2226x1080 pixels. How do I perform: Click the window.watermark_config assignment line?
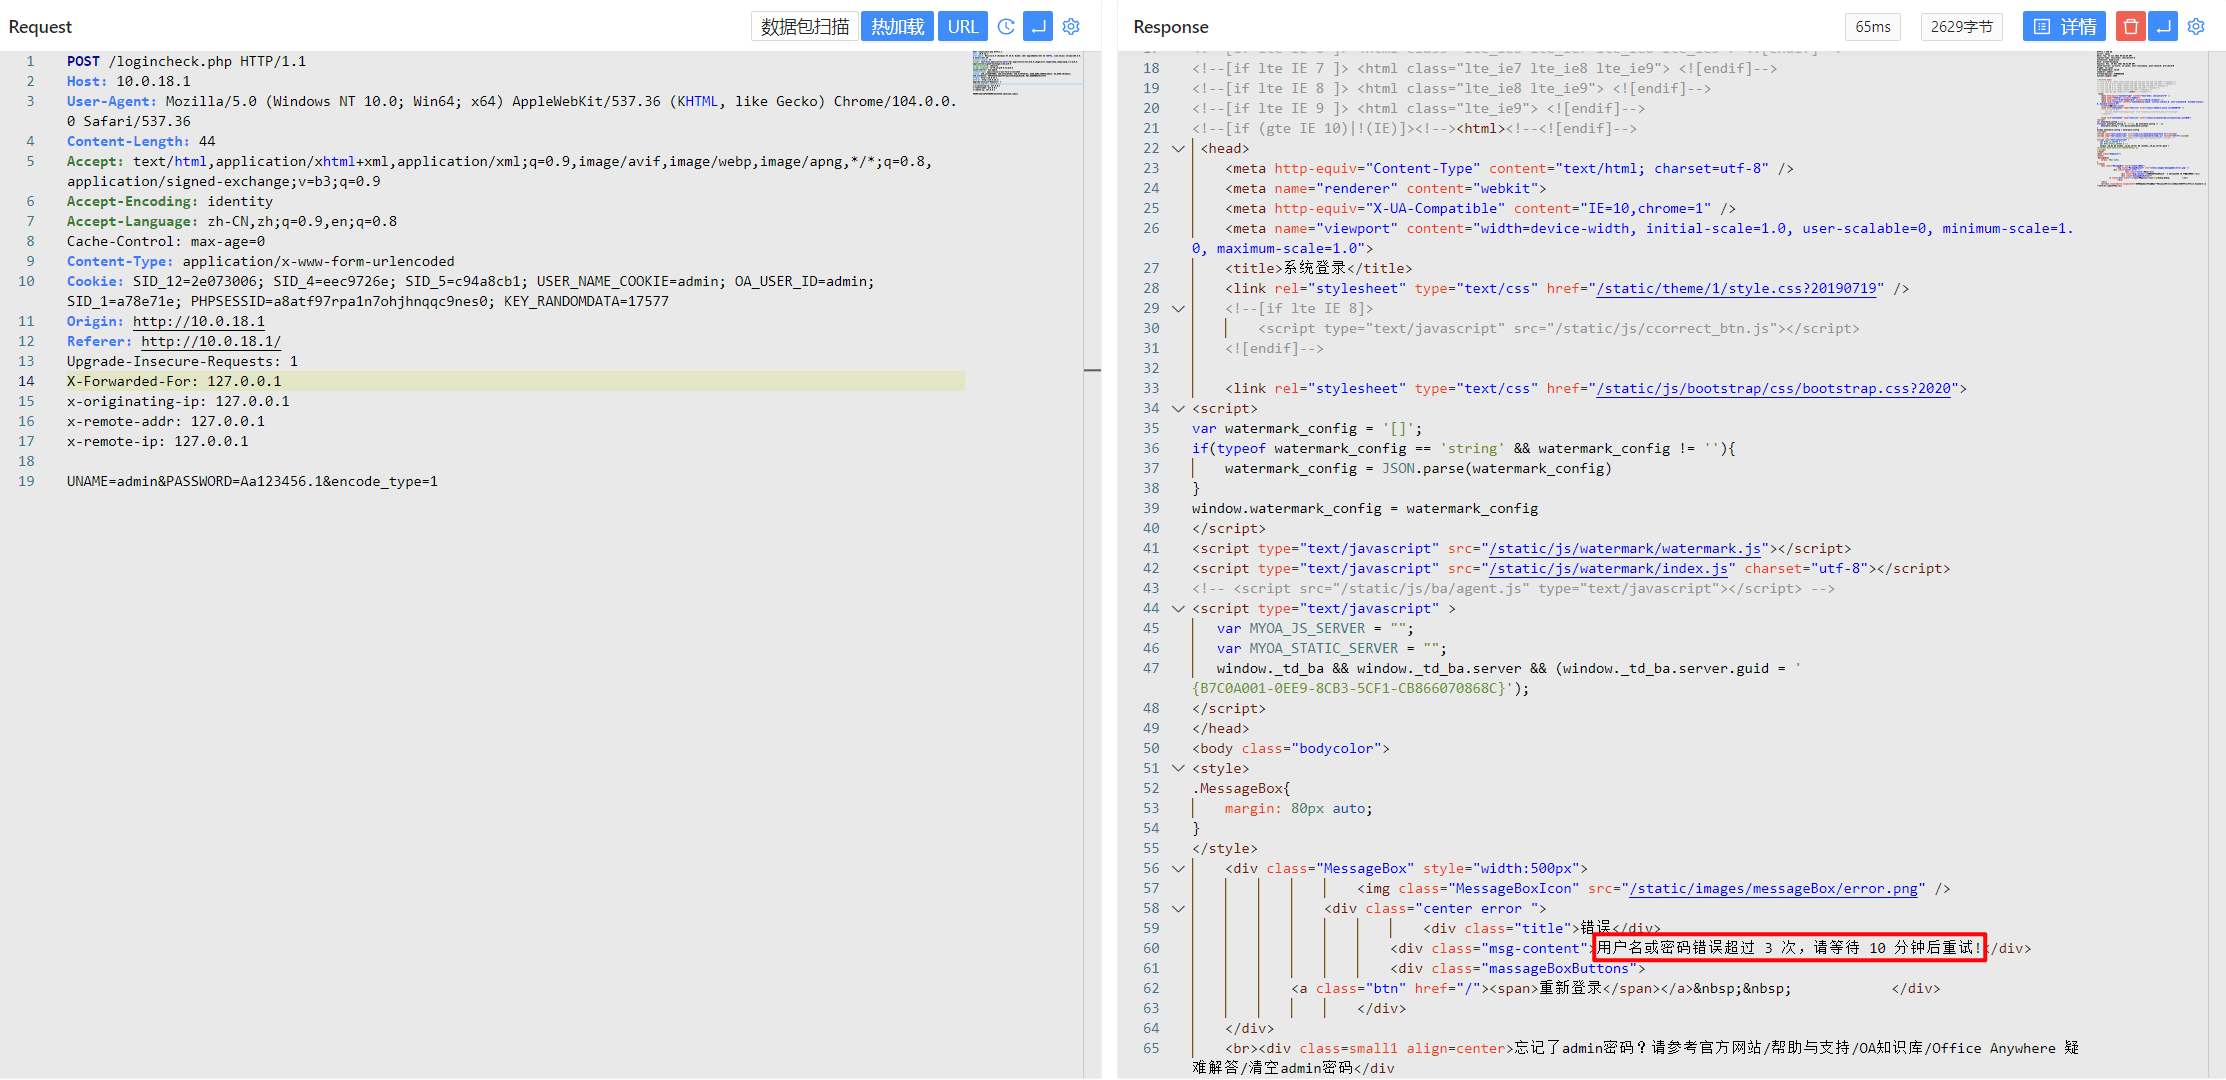tap(1365, 508)
